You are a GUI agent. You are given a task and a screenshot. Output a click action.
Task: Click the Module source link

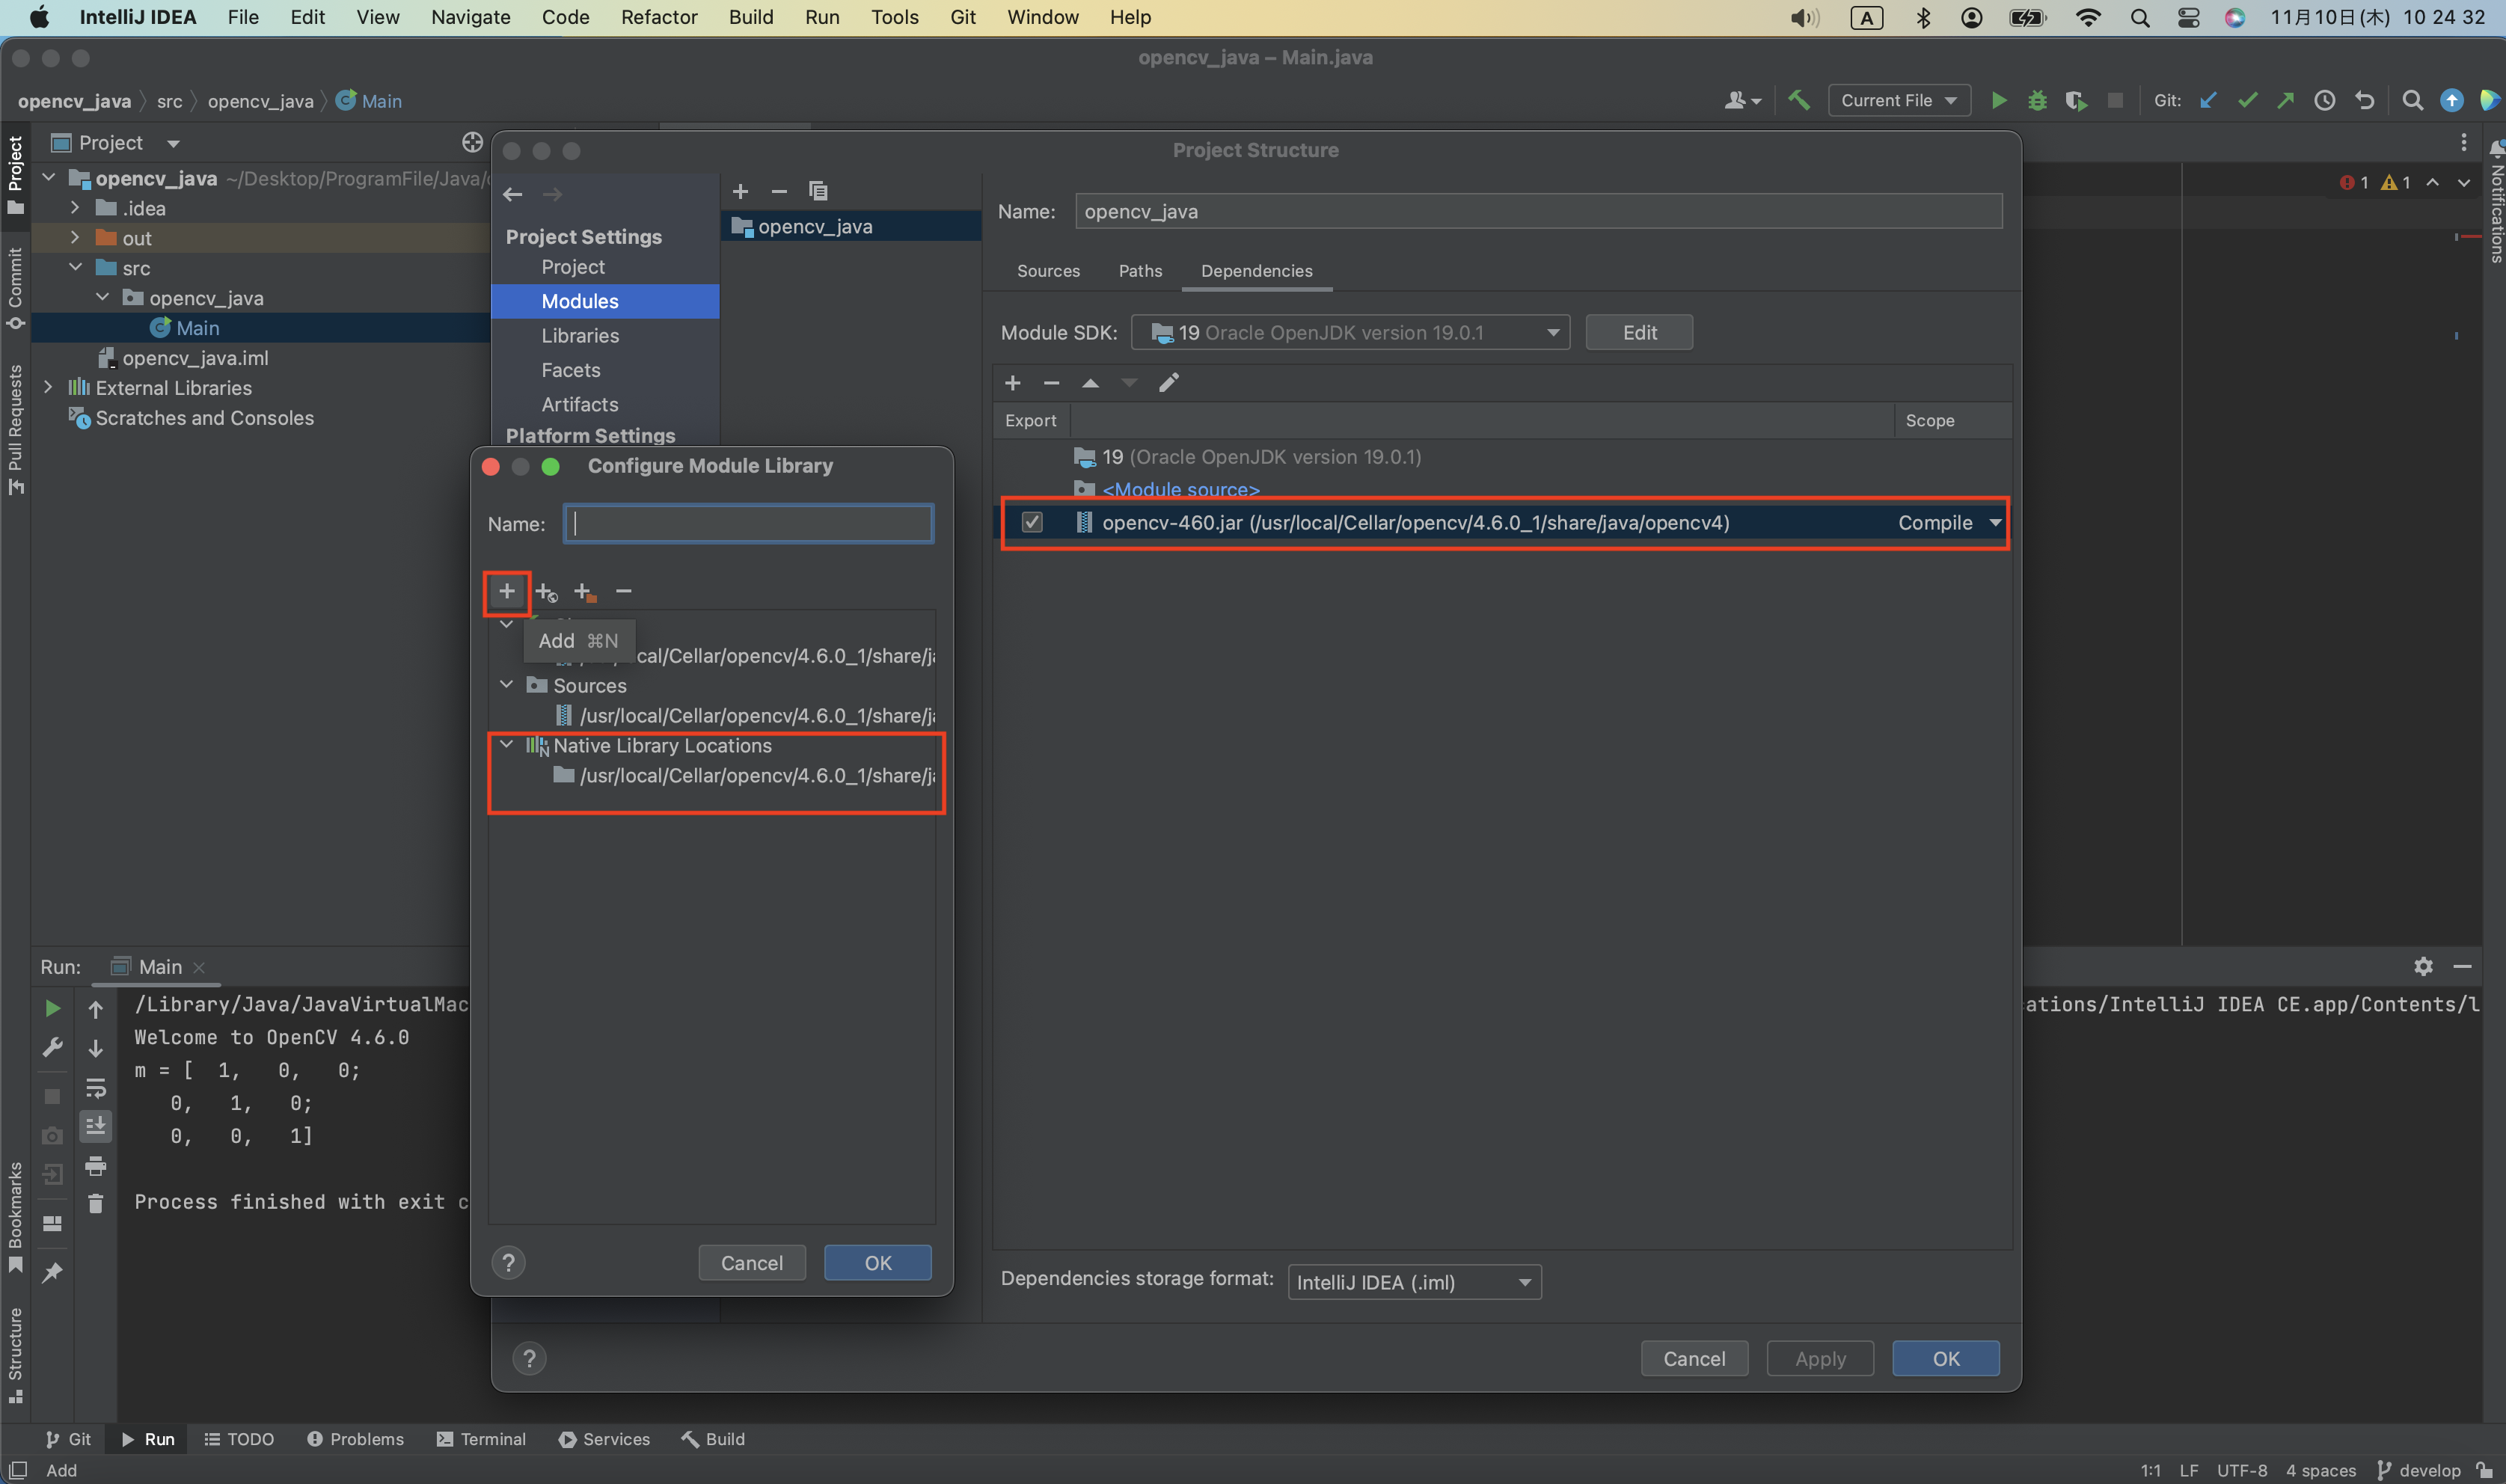tap(1180, 489)
